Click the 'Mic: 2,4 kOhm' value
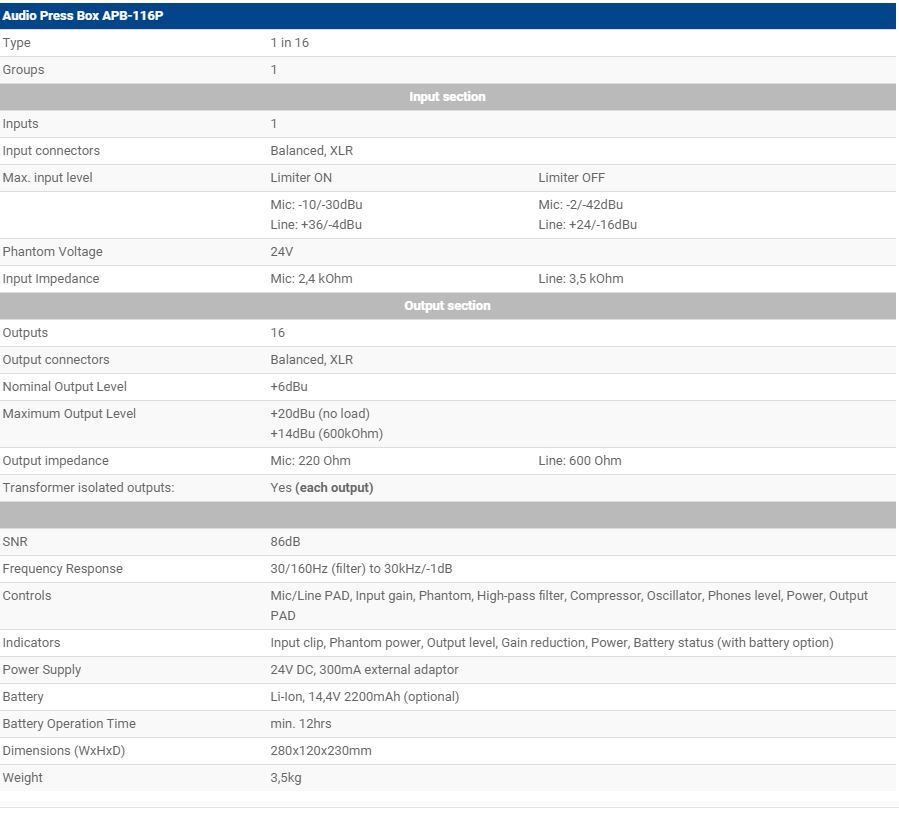 tap(311, 279)
